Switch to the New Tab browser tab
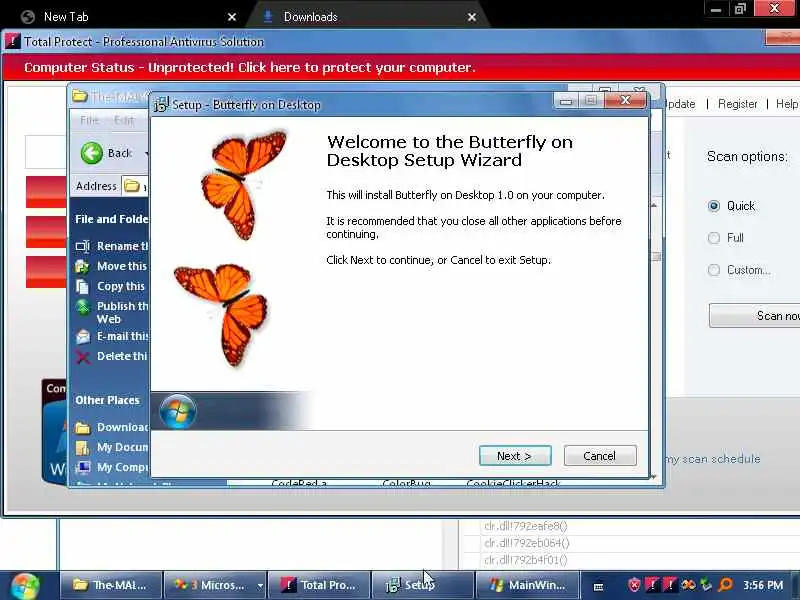 pyautogui.click(x=122, y=17)
